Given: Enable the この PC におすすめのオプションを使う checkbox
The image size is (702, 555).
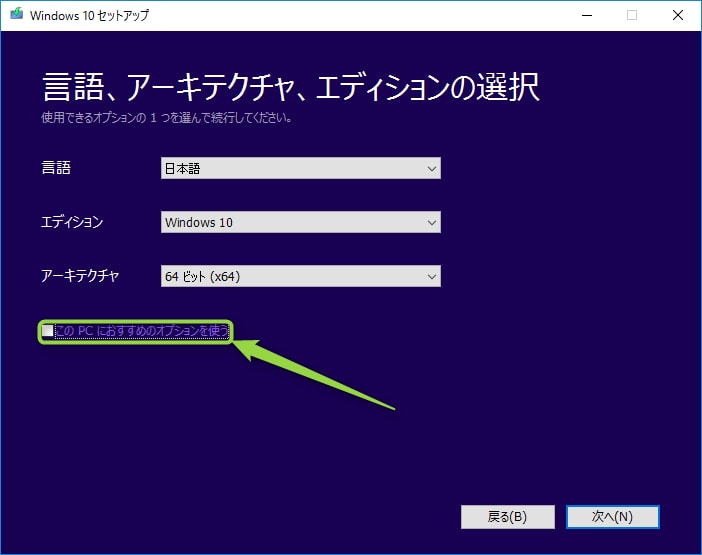Looking at the screenshot, I should tap(47, 331).
